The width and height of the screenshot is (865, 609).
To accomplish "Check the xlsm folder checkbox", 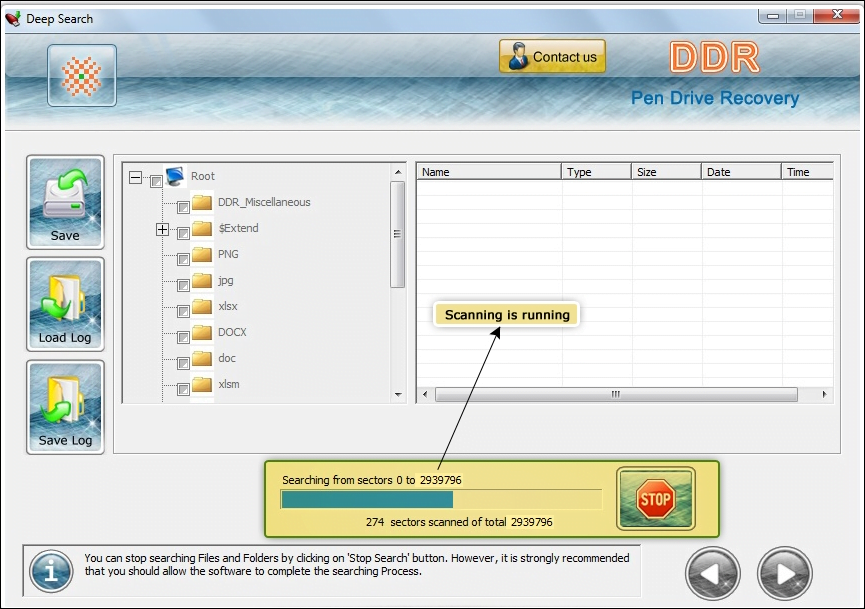I will (183, 389).
